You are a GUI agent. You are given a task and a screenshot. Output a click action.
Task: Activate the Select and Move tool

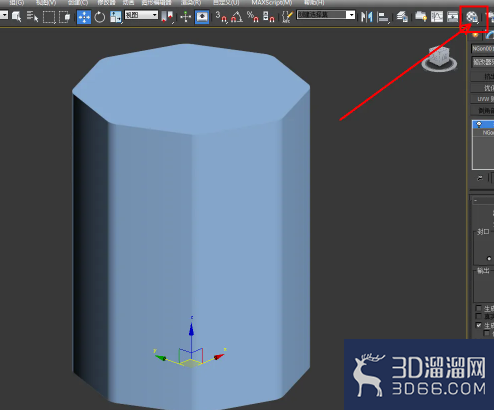tap(84, 17)
